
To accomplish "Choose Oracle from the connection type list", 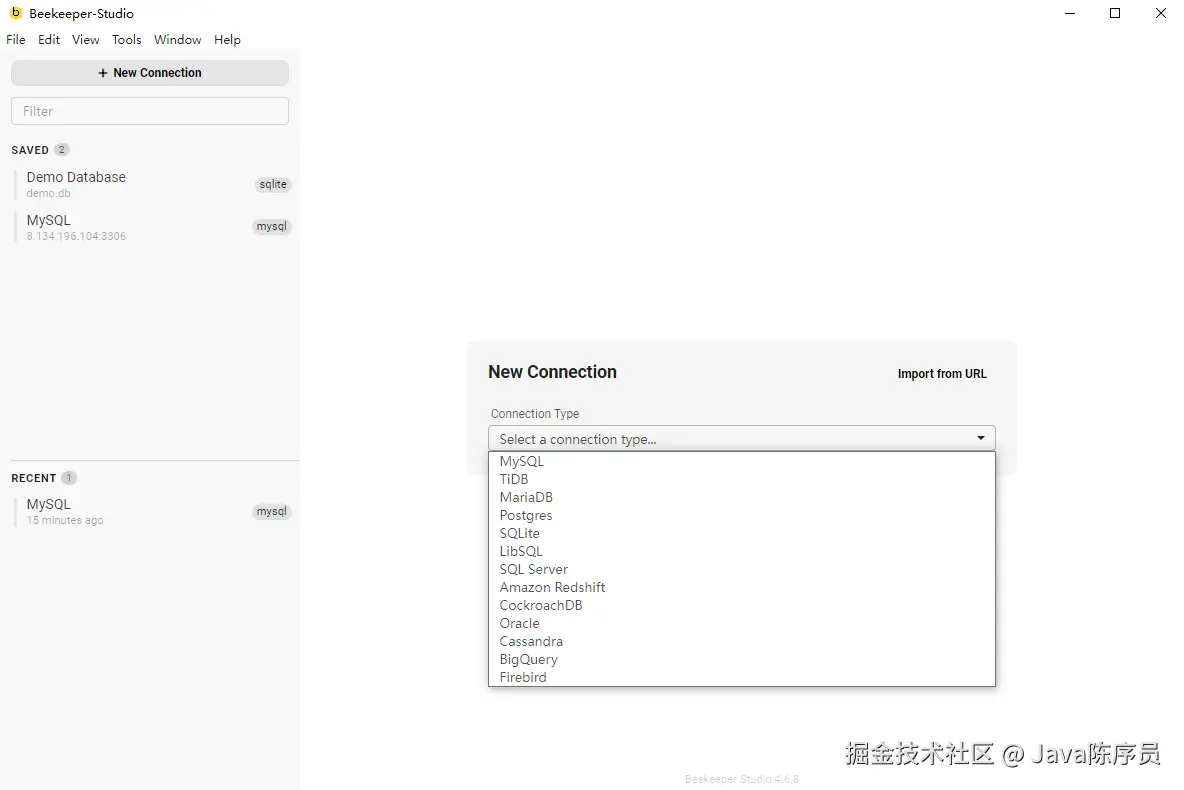I will point(742,624).
